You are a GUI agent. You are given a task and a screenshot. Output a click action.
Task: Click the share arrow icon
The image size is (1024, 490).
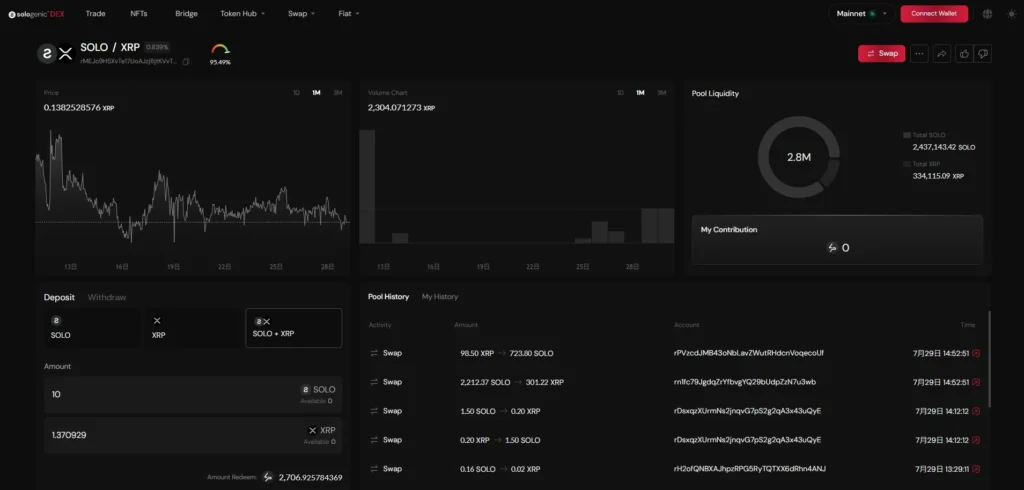[942, 54]
